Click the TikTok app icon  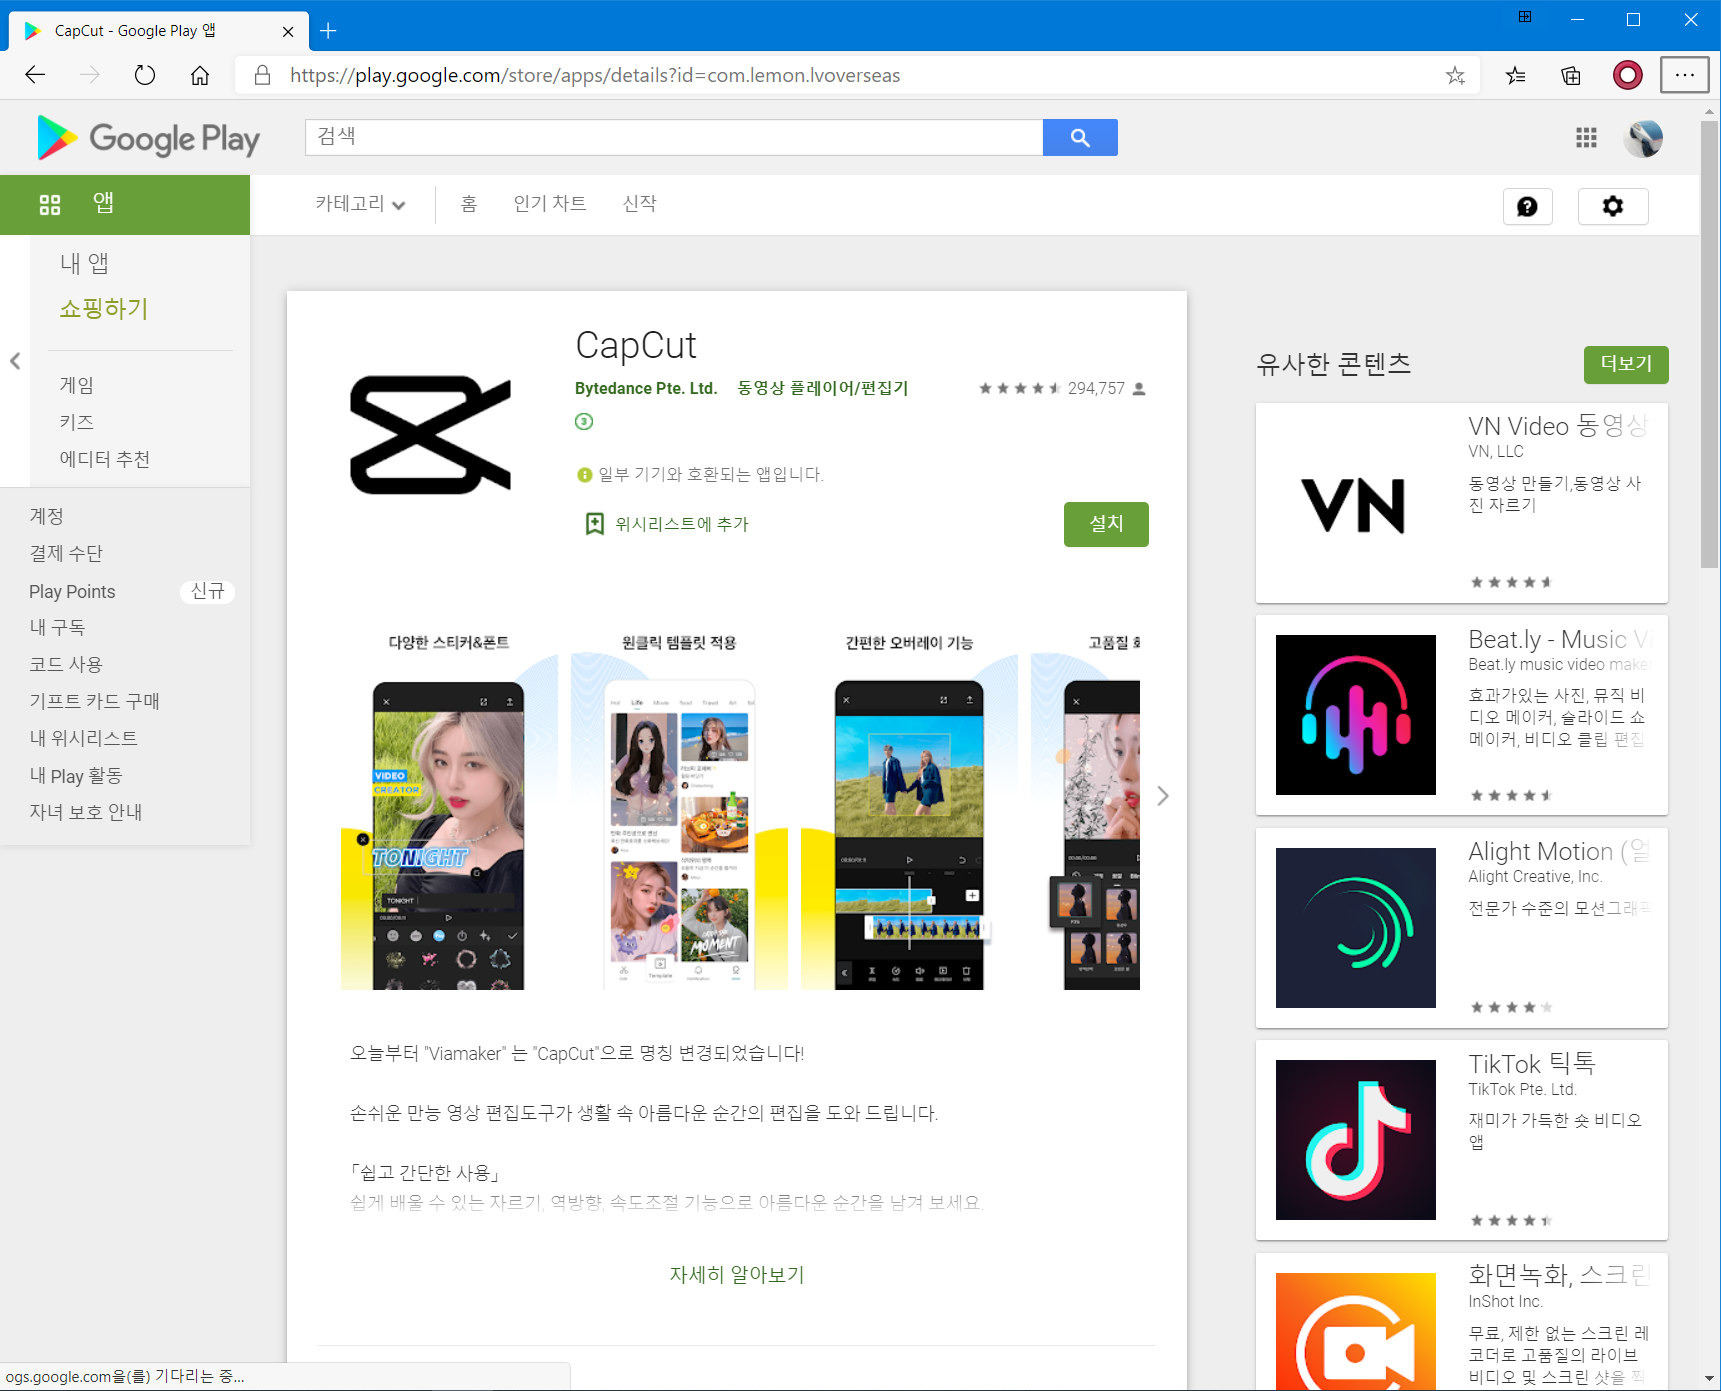[1355, 1140]
